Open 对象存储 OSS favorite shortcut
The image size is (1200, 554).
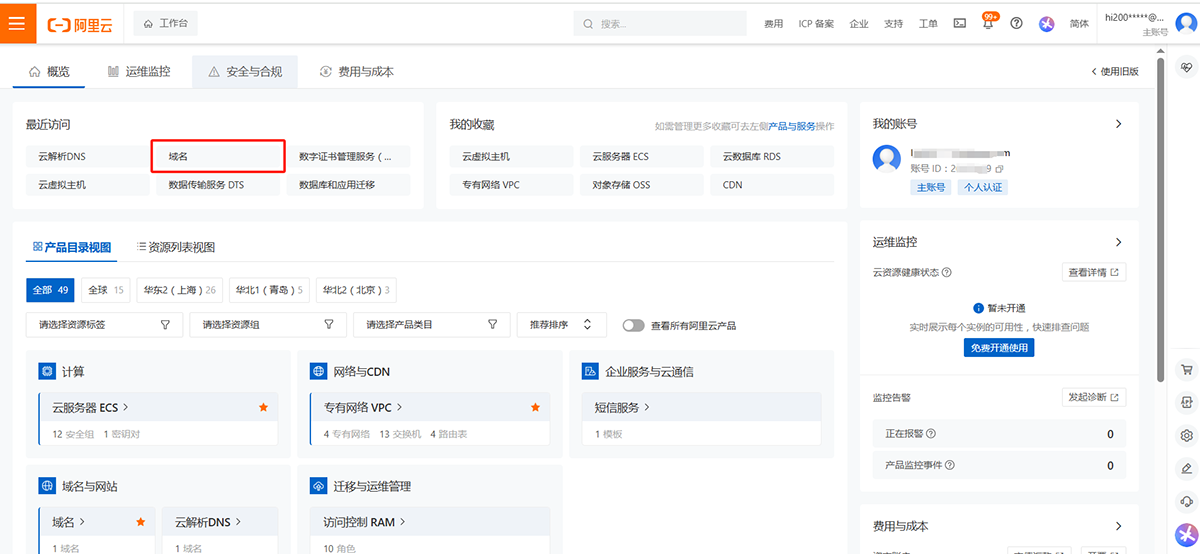[642, 185]
